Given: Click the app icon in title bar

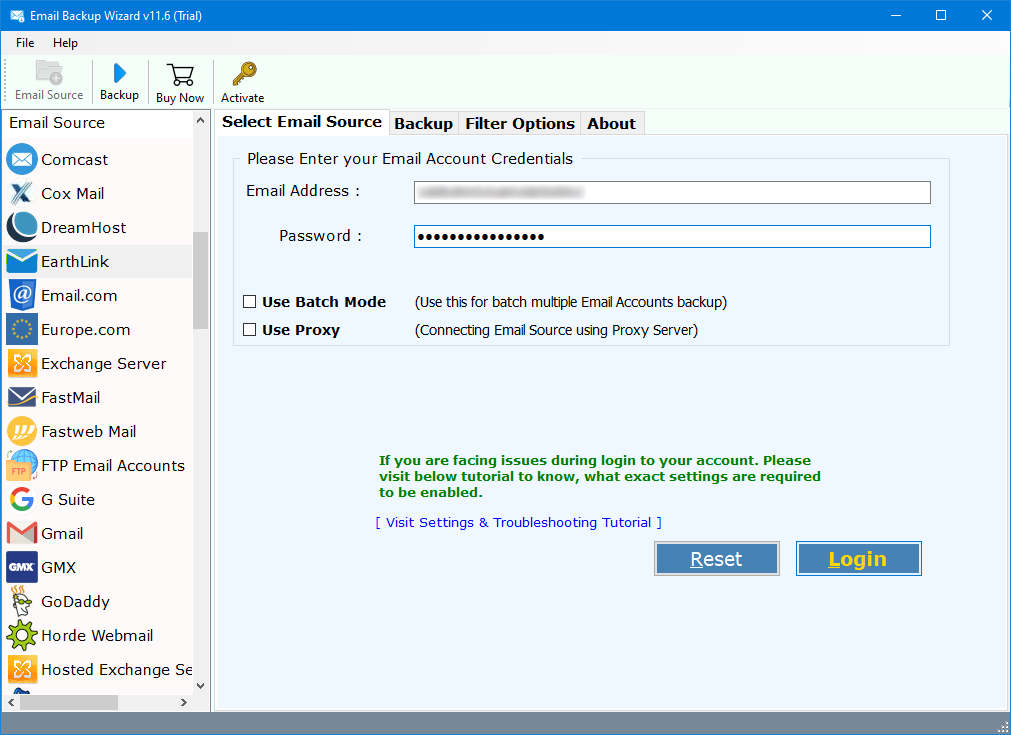Looking at the screenshot, I should click(17, 15).
